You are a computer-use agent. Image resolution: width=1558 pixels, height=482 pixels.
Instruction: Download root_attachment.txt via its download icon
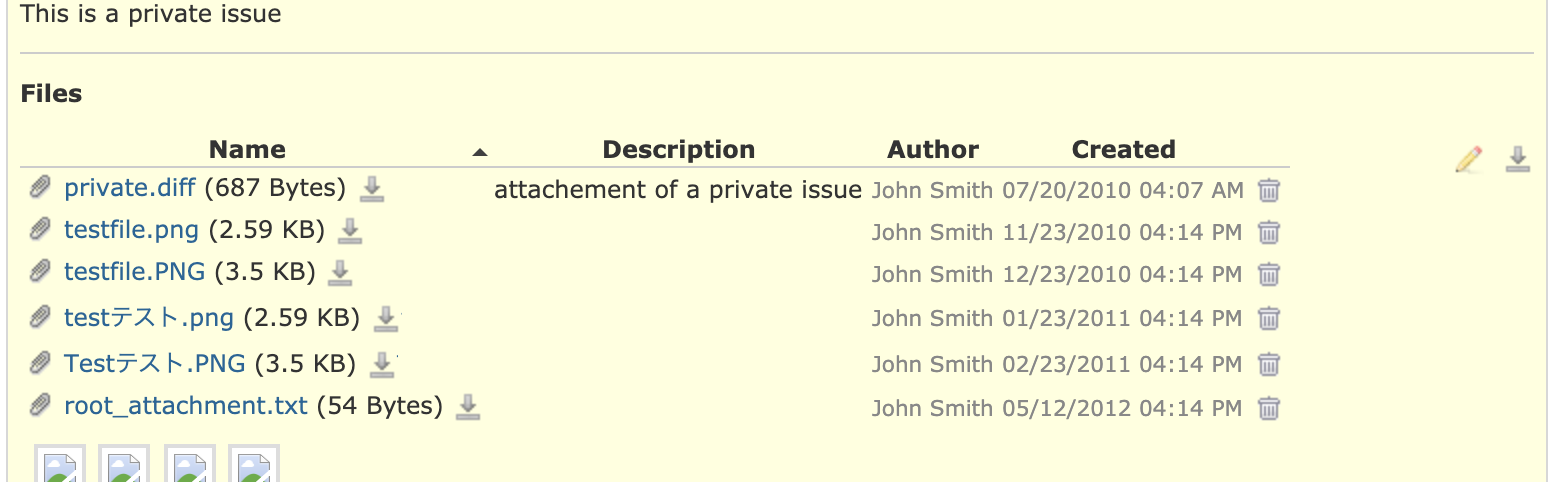coord(468,406)
